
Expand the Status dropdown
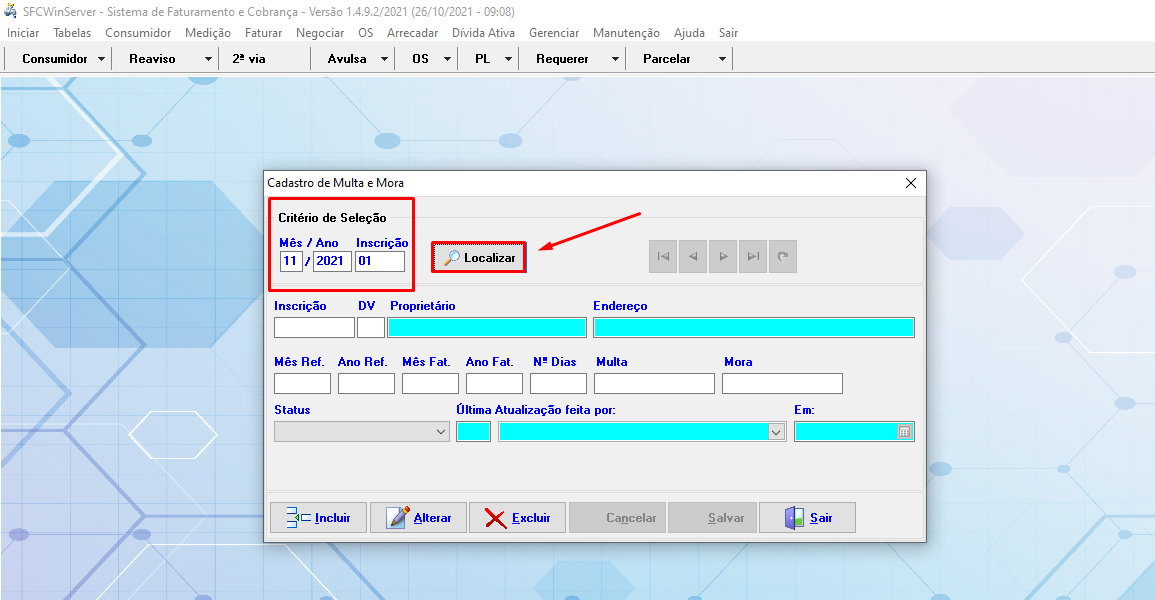(x=441, y=432)
